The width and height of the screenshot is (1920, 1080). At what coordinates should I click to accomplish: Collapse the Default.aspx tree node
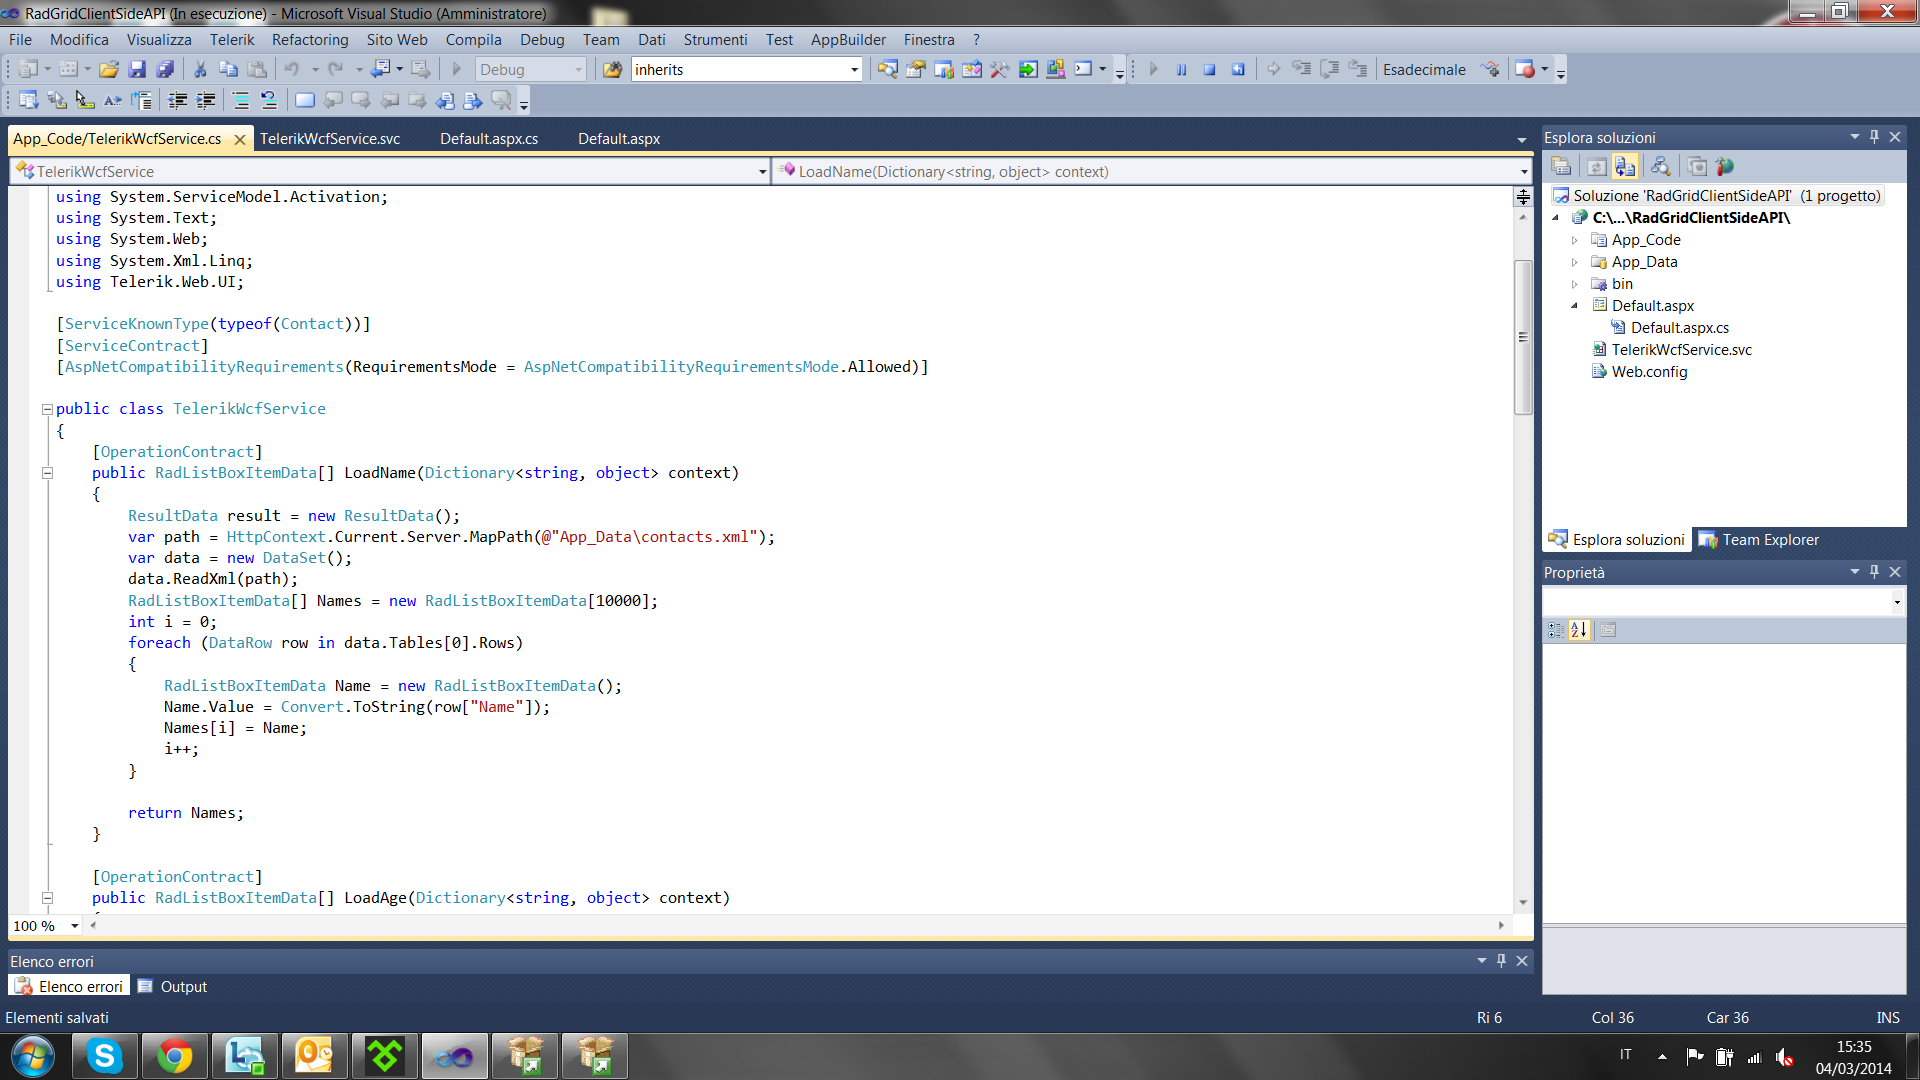(x=1575, y=306)
